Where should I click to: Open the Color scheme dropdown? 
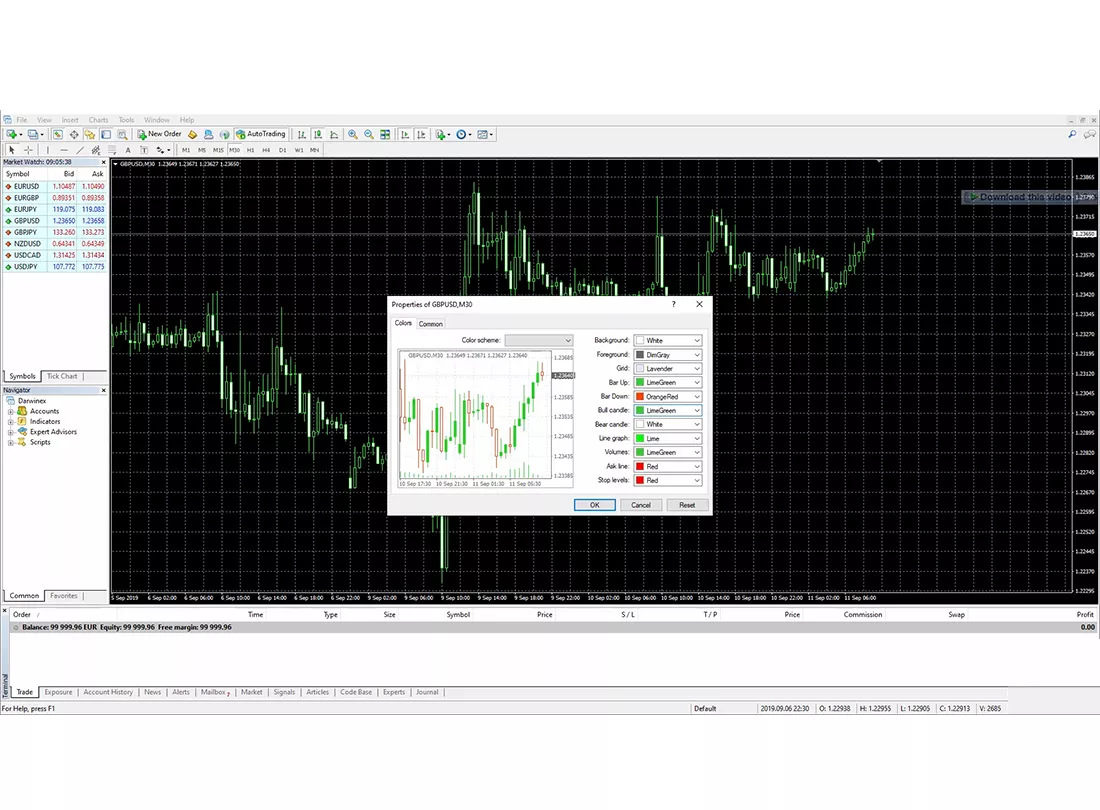click(539, 340)
